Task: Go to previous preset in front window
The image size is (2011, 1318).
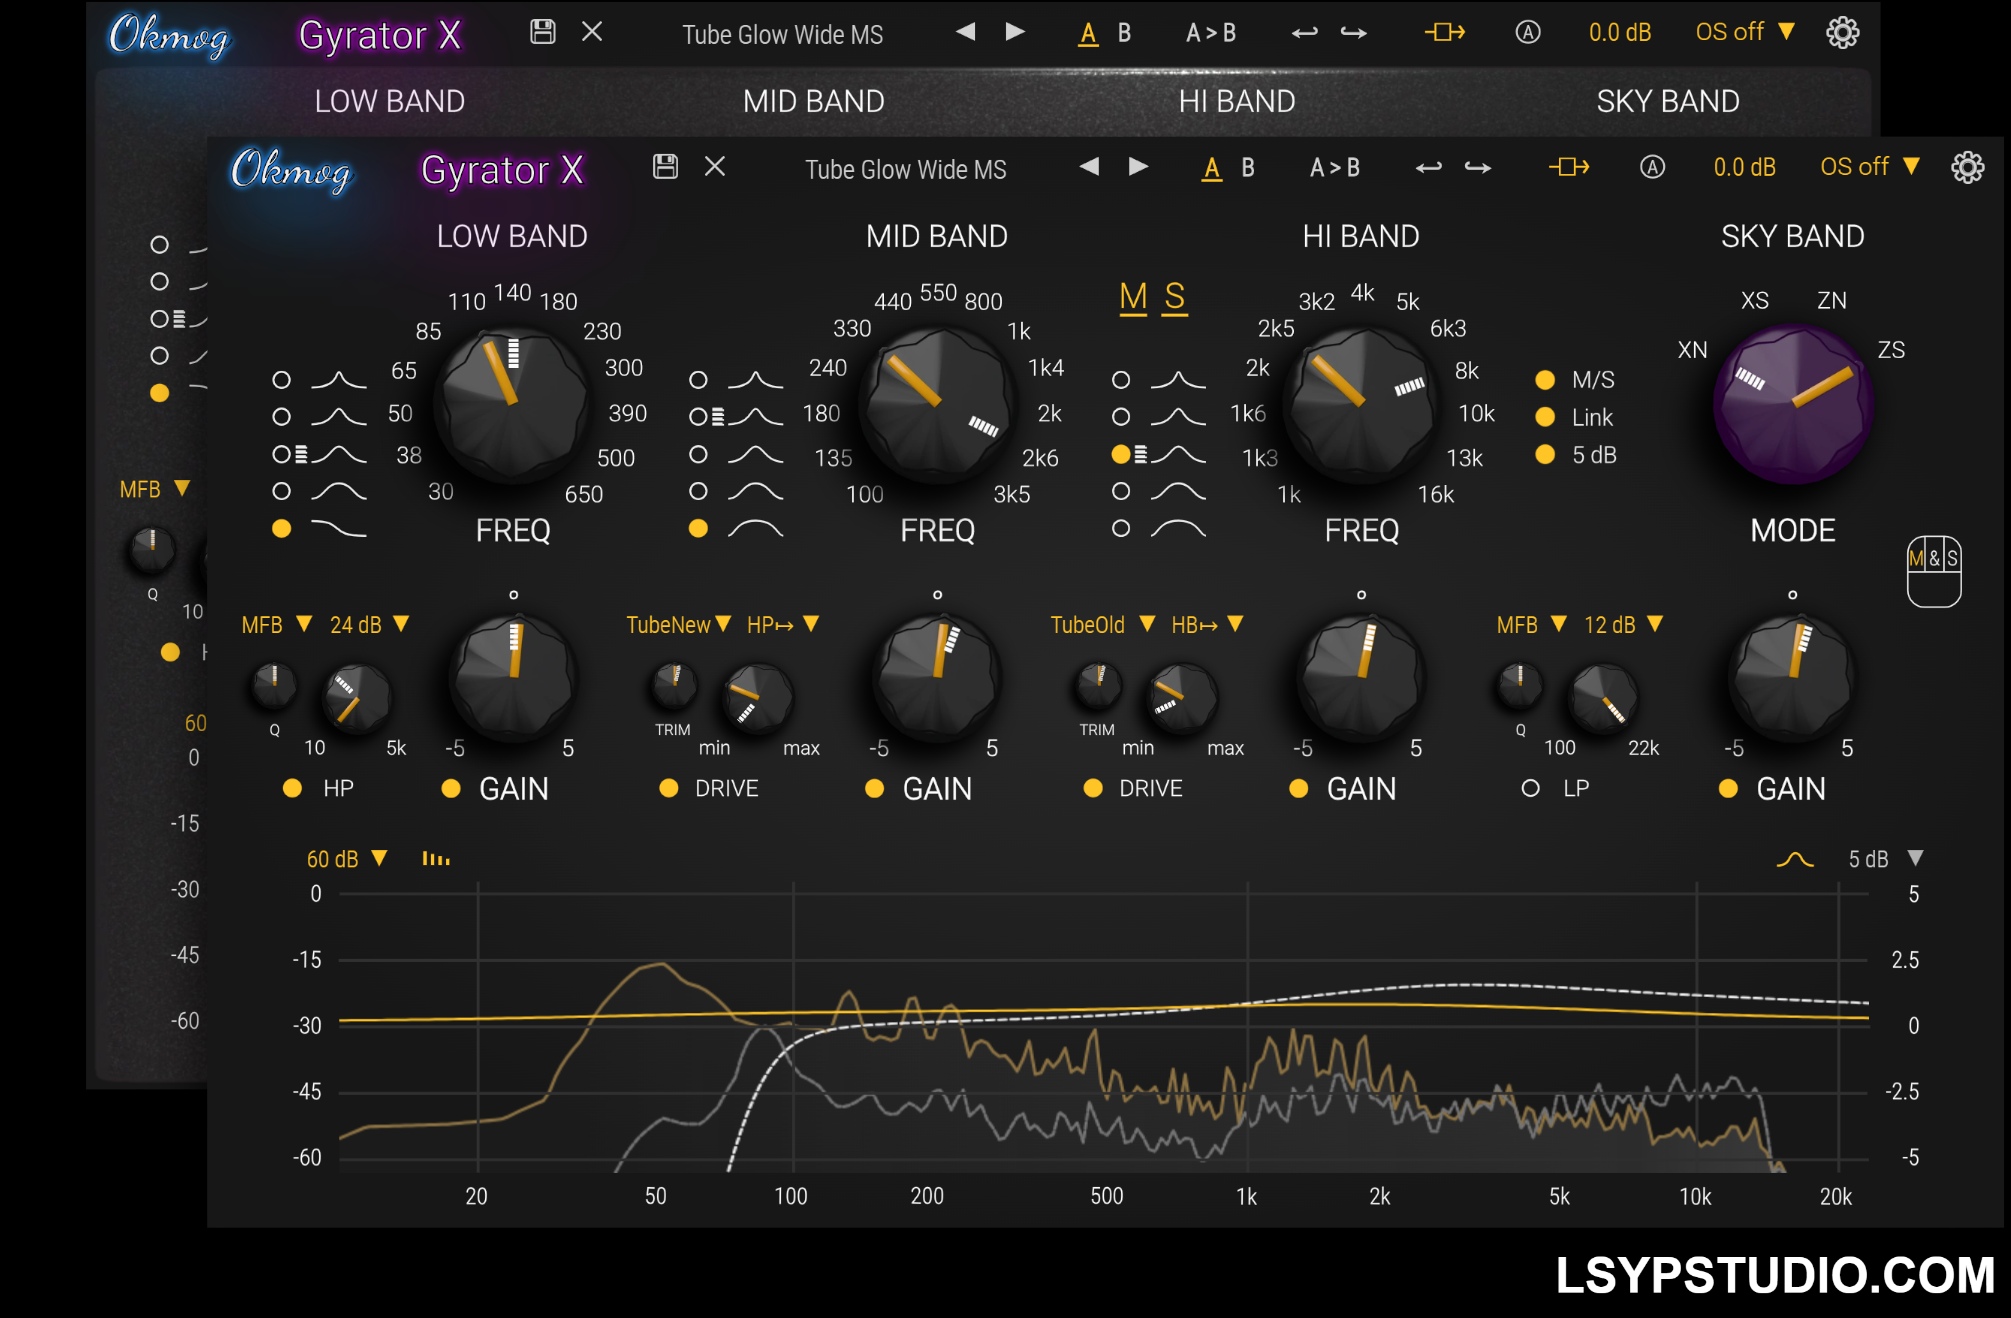Action: click(x=1089, y=166)
